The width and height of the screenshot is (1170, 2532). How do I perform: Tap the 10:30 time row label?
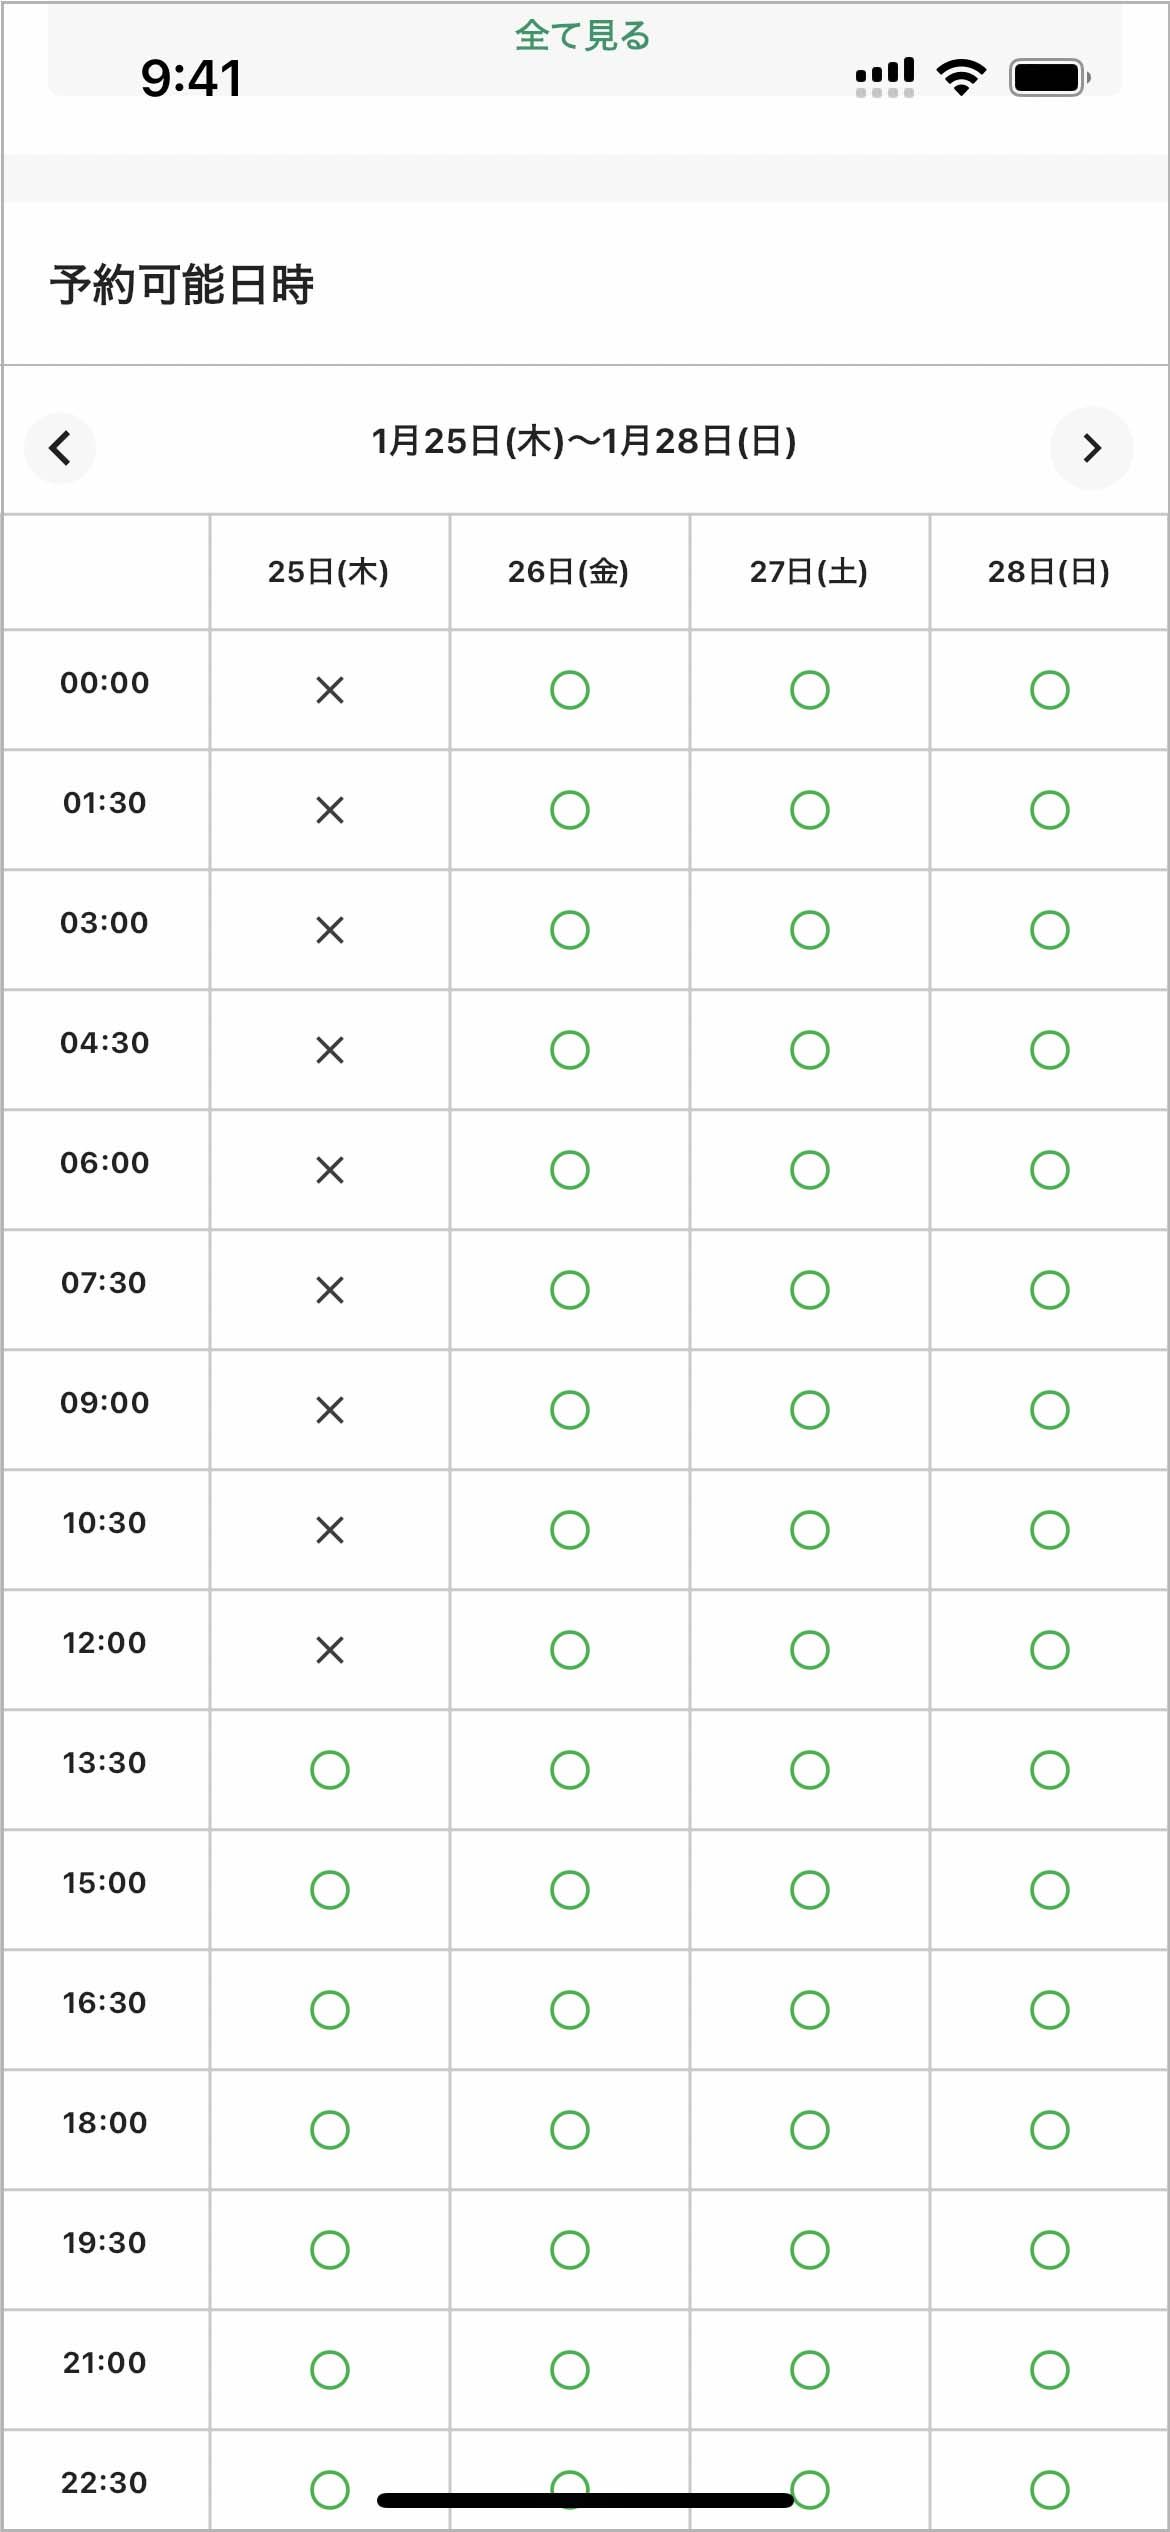(x=105, y=1523)
